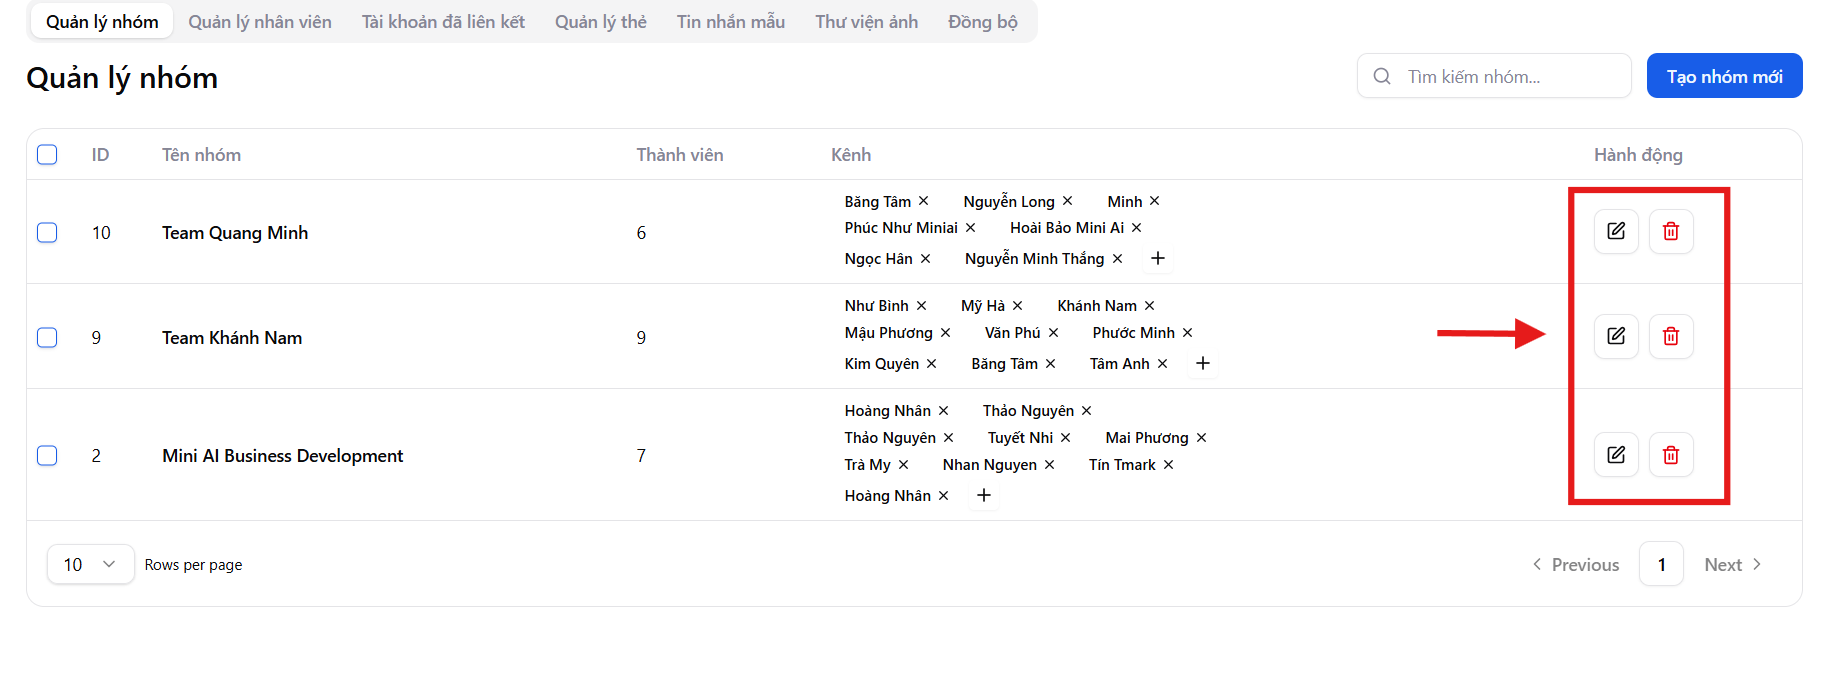Open the rows per page dropdown

pos(90,565)
